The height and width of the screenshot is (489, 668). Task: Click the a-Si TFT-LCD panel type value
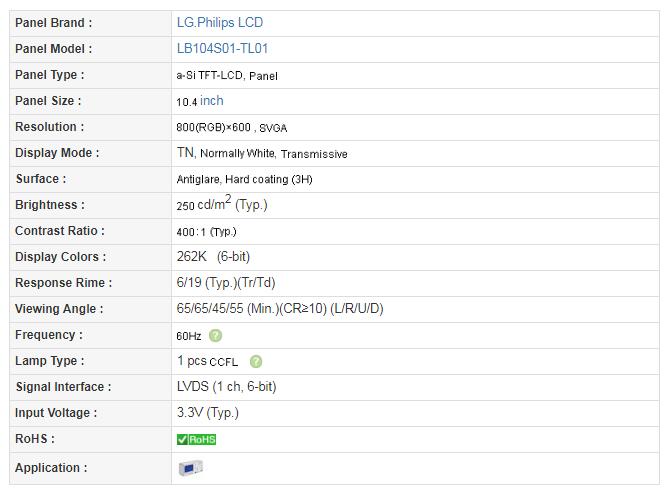[226, 75]
